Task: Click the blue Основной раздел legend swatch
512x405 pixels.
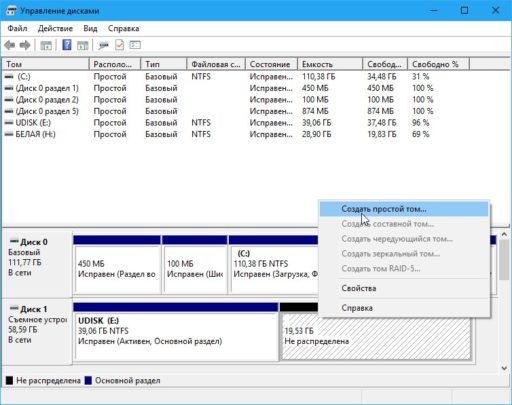Action: 88,380
